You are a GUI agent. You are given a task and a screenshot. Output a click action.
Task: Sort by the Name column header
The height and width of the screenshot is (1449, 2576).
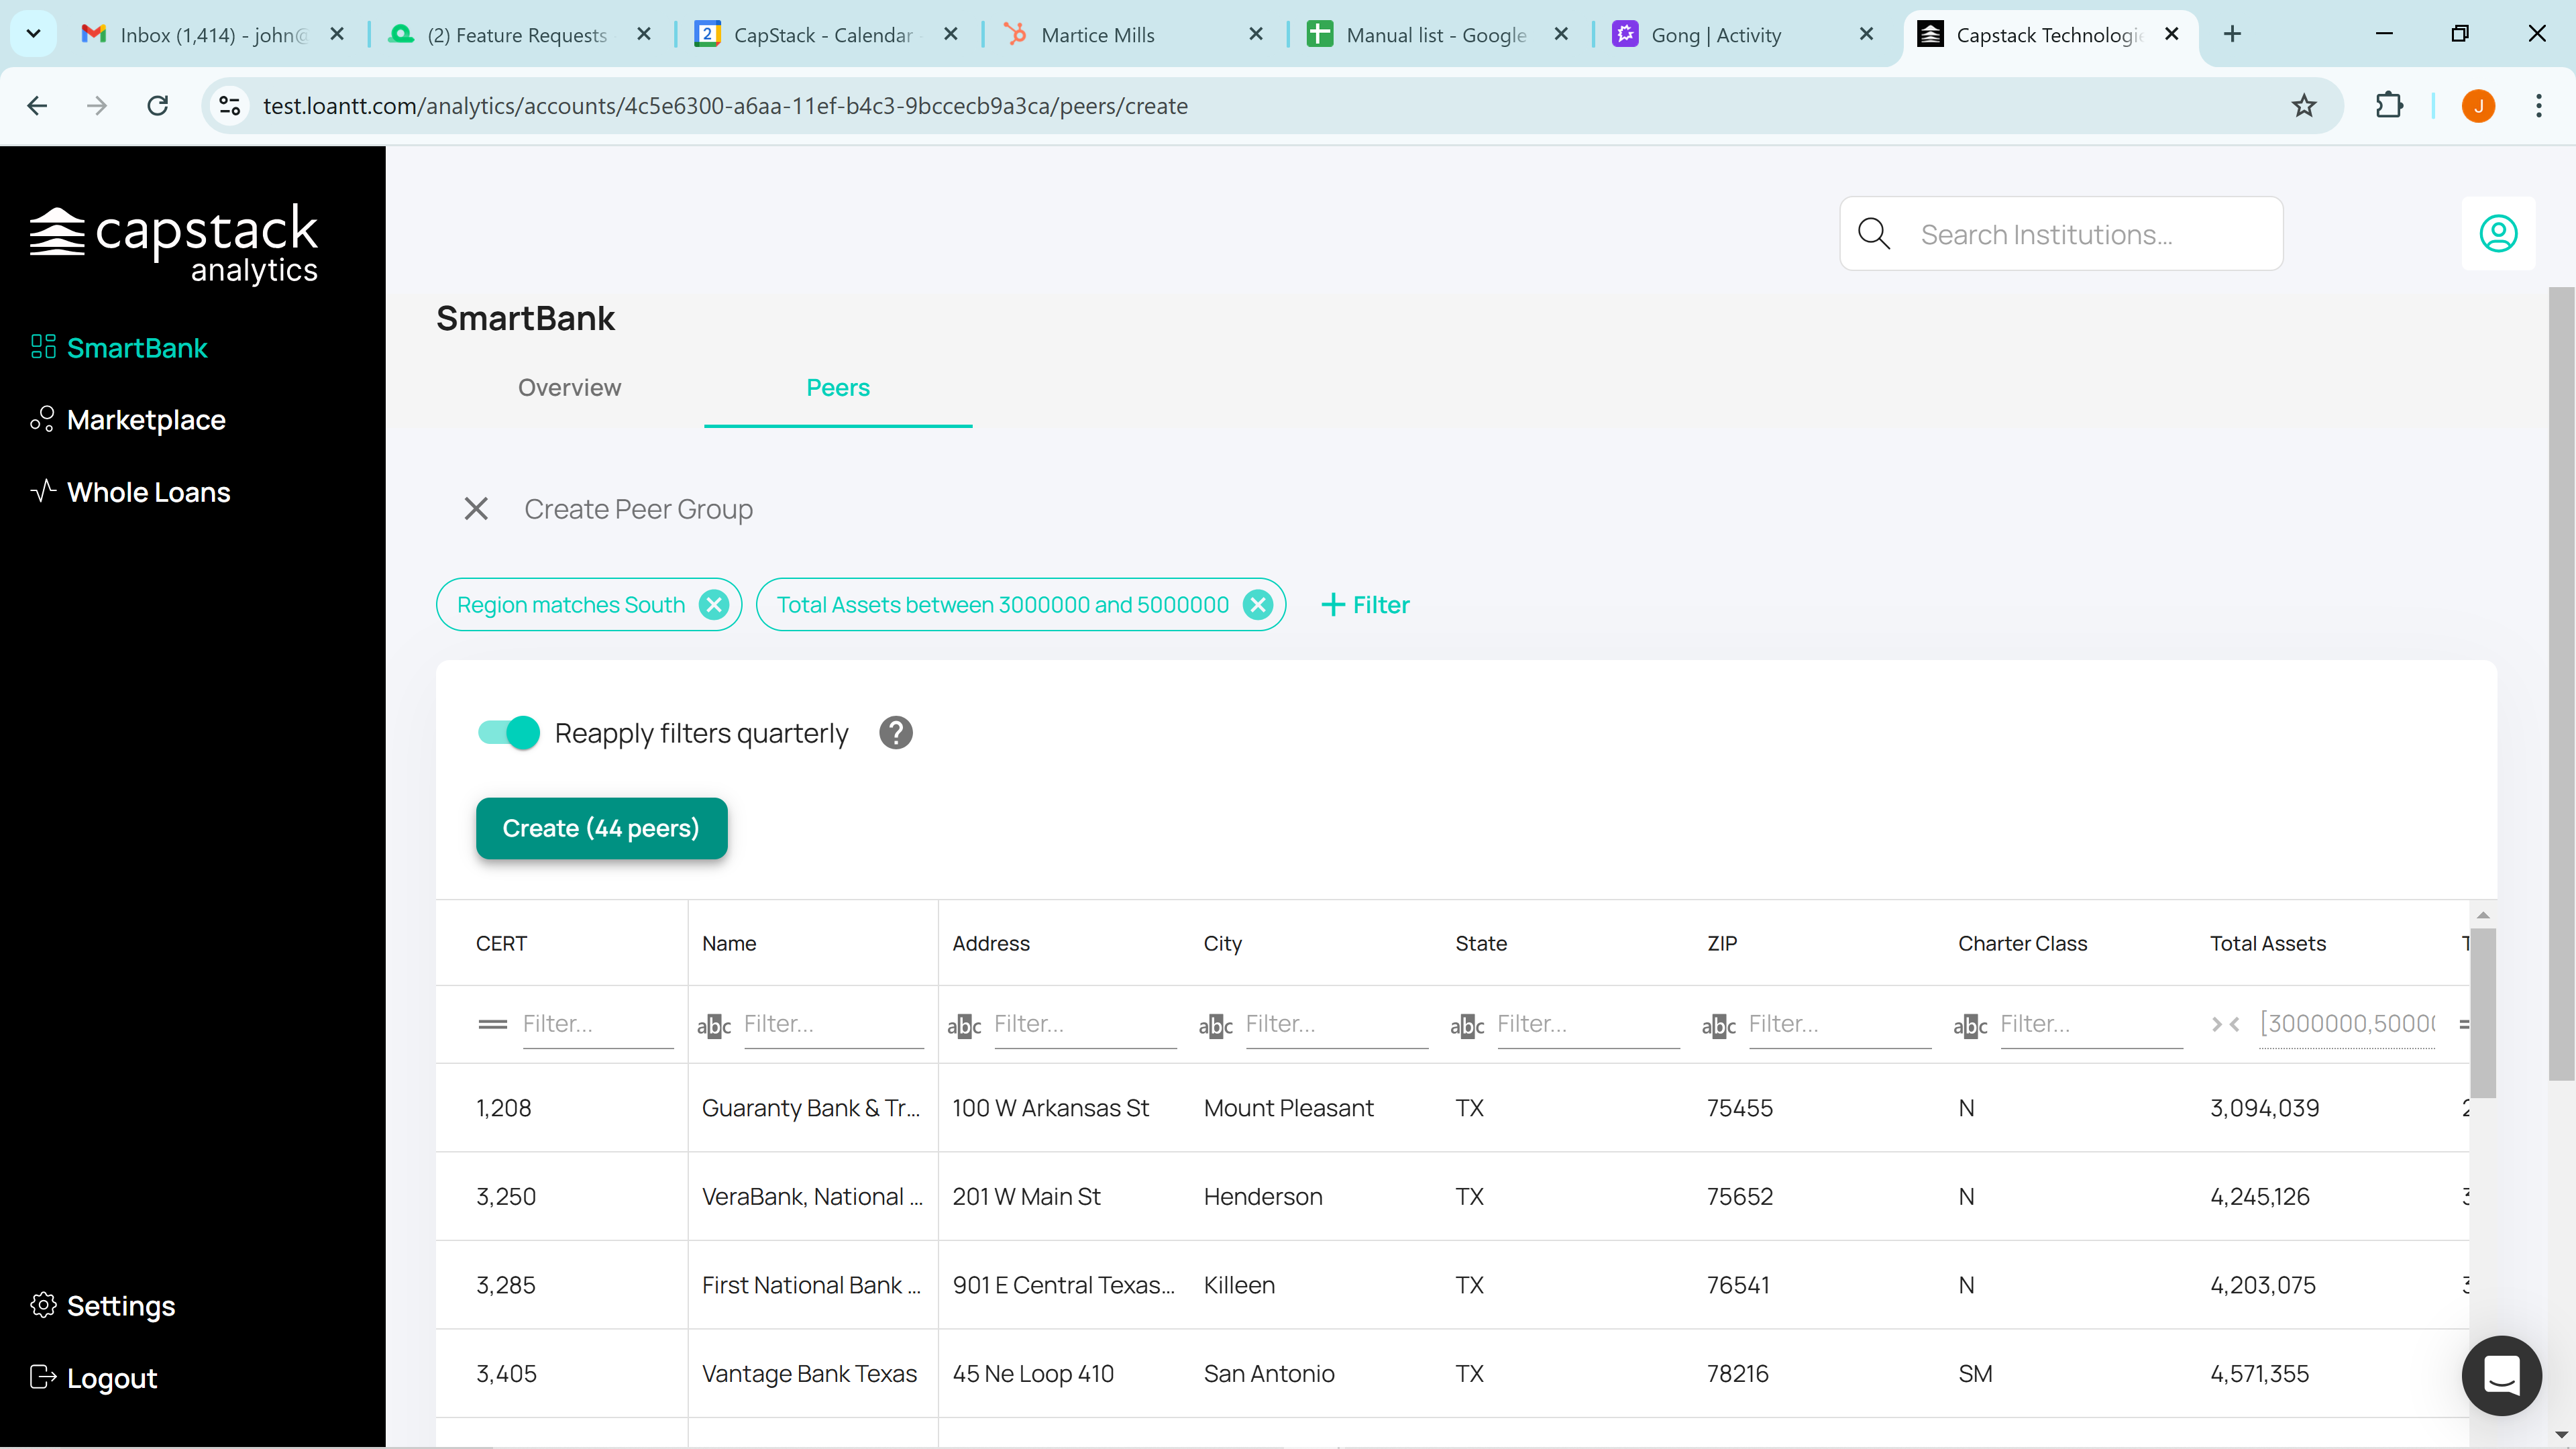[728, 943]
